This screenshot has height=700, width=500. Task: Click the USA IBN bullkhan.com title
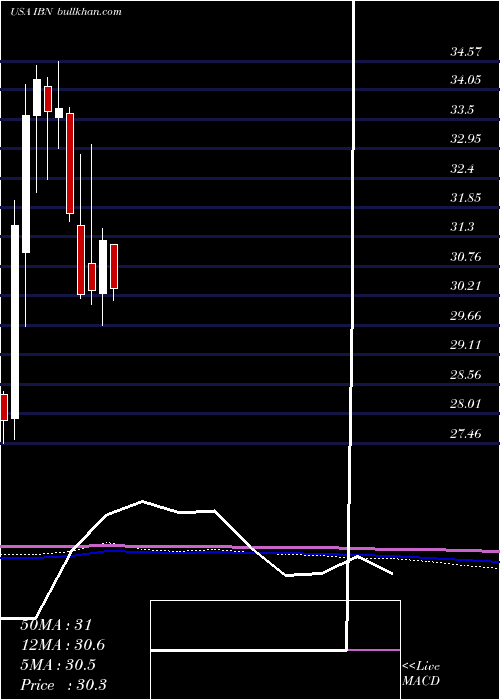click(x=66, y=12)
